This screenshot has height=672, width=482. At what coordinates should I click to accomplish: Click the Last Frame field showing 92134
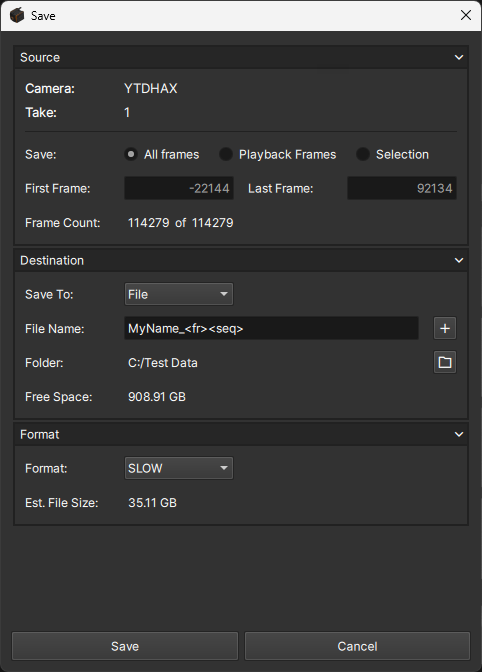click(401, 188)
